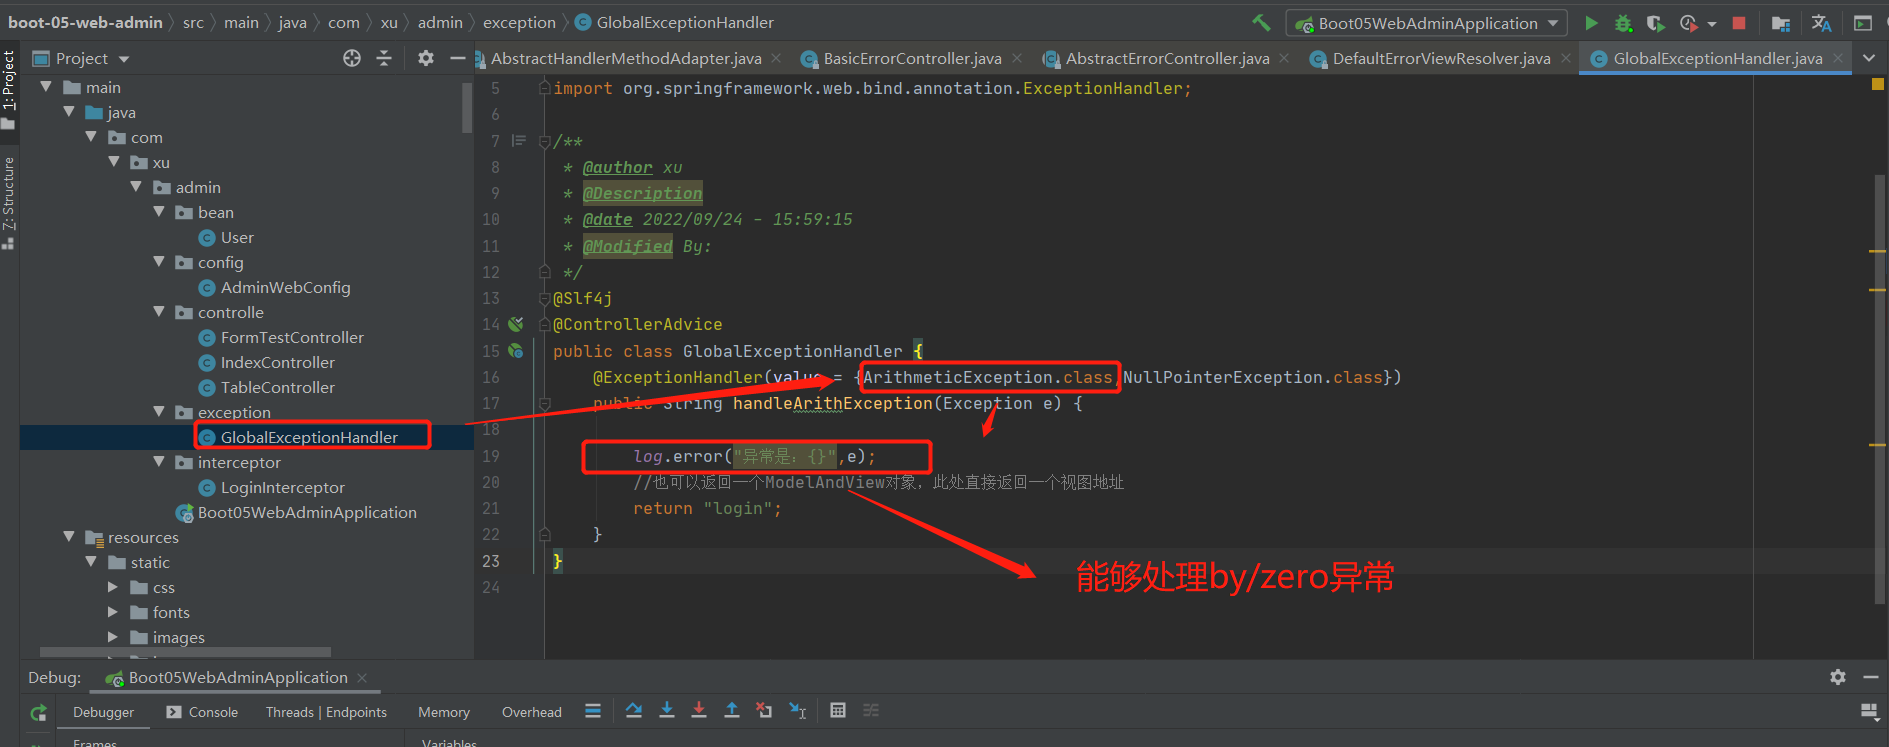
Task: Collapse the bean package
Action: tap(159, 212)
